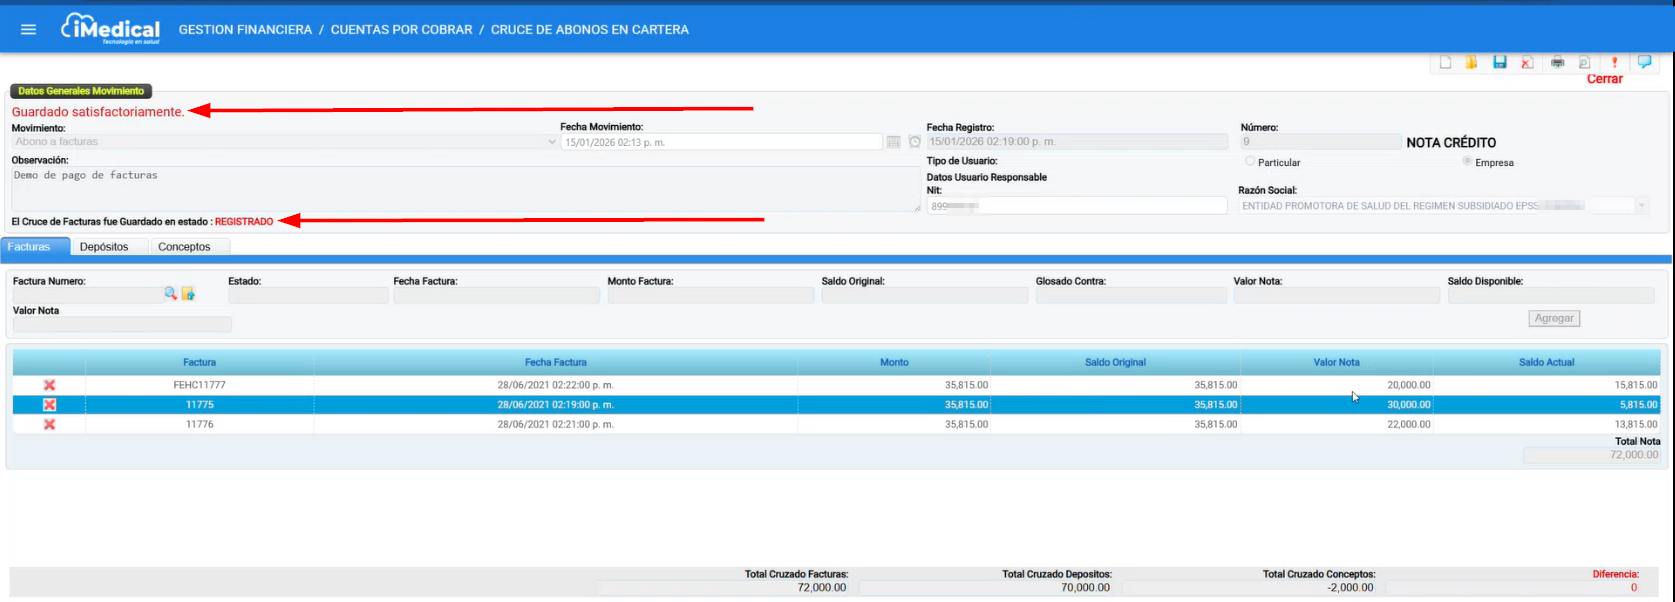This screenshot has width=1675, height=602.
Task: Click the Agregar button
Action: click(1554, 318)
